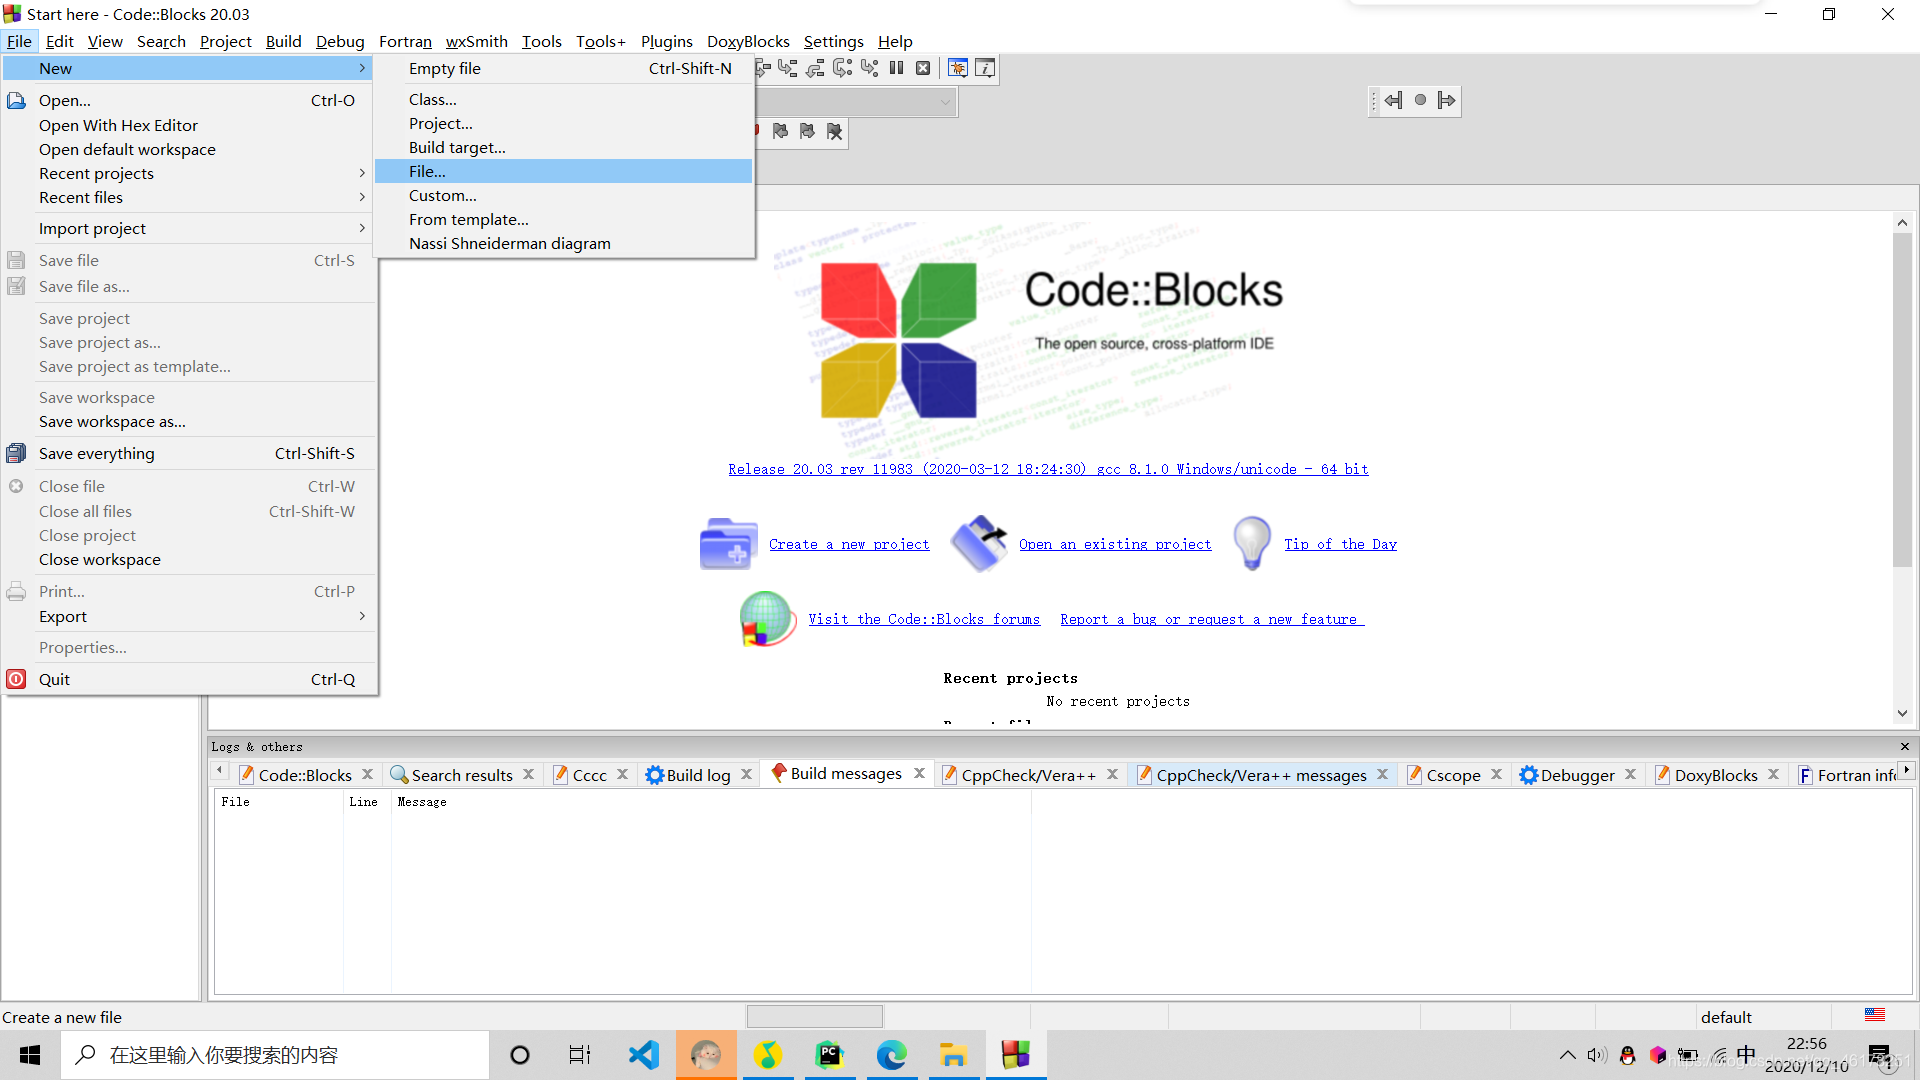Click Open With Hex Editor
The height and width of the screenshot is (1080, 1920).
point(189,125)
